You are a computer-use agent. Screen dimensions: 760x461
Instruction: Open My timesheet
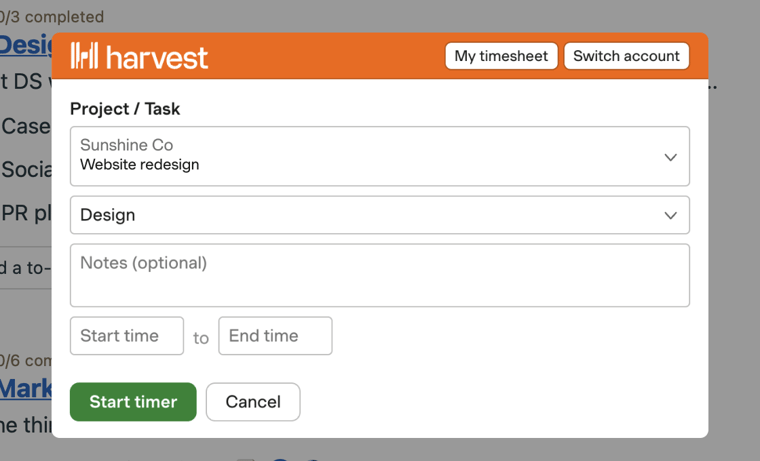click(x=501, y=56)
